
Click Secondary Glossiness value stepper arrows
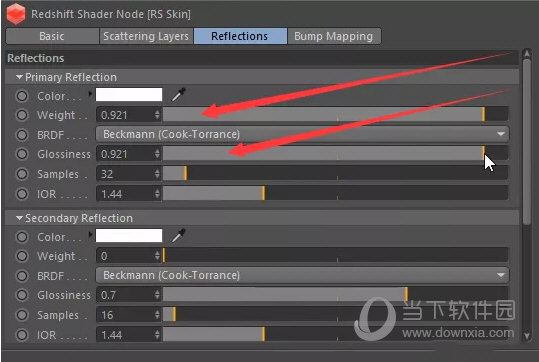coord(157,295)
